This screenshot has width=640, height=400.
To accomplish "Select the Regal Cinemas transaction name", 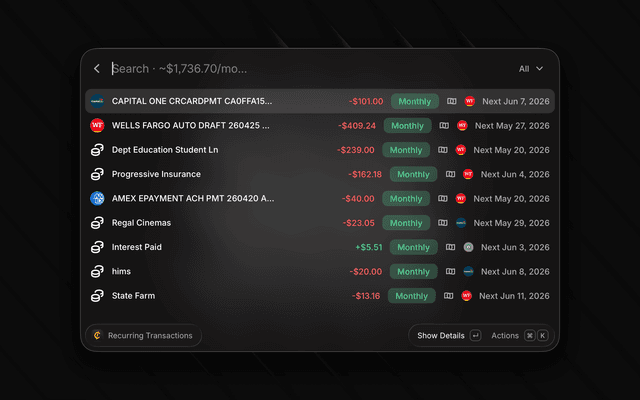I will (x=141, y=223).
